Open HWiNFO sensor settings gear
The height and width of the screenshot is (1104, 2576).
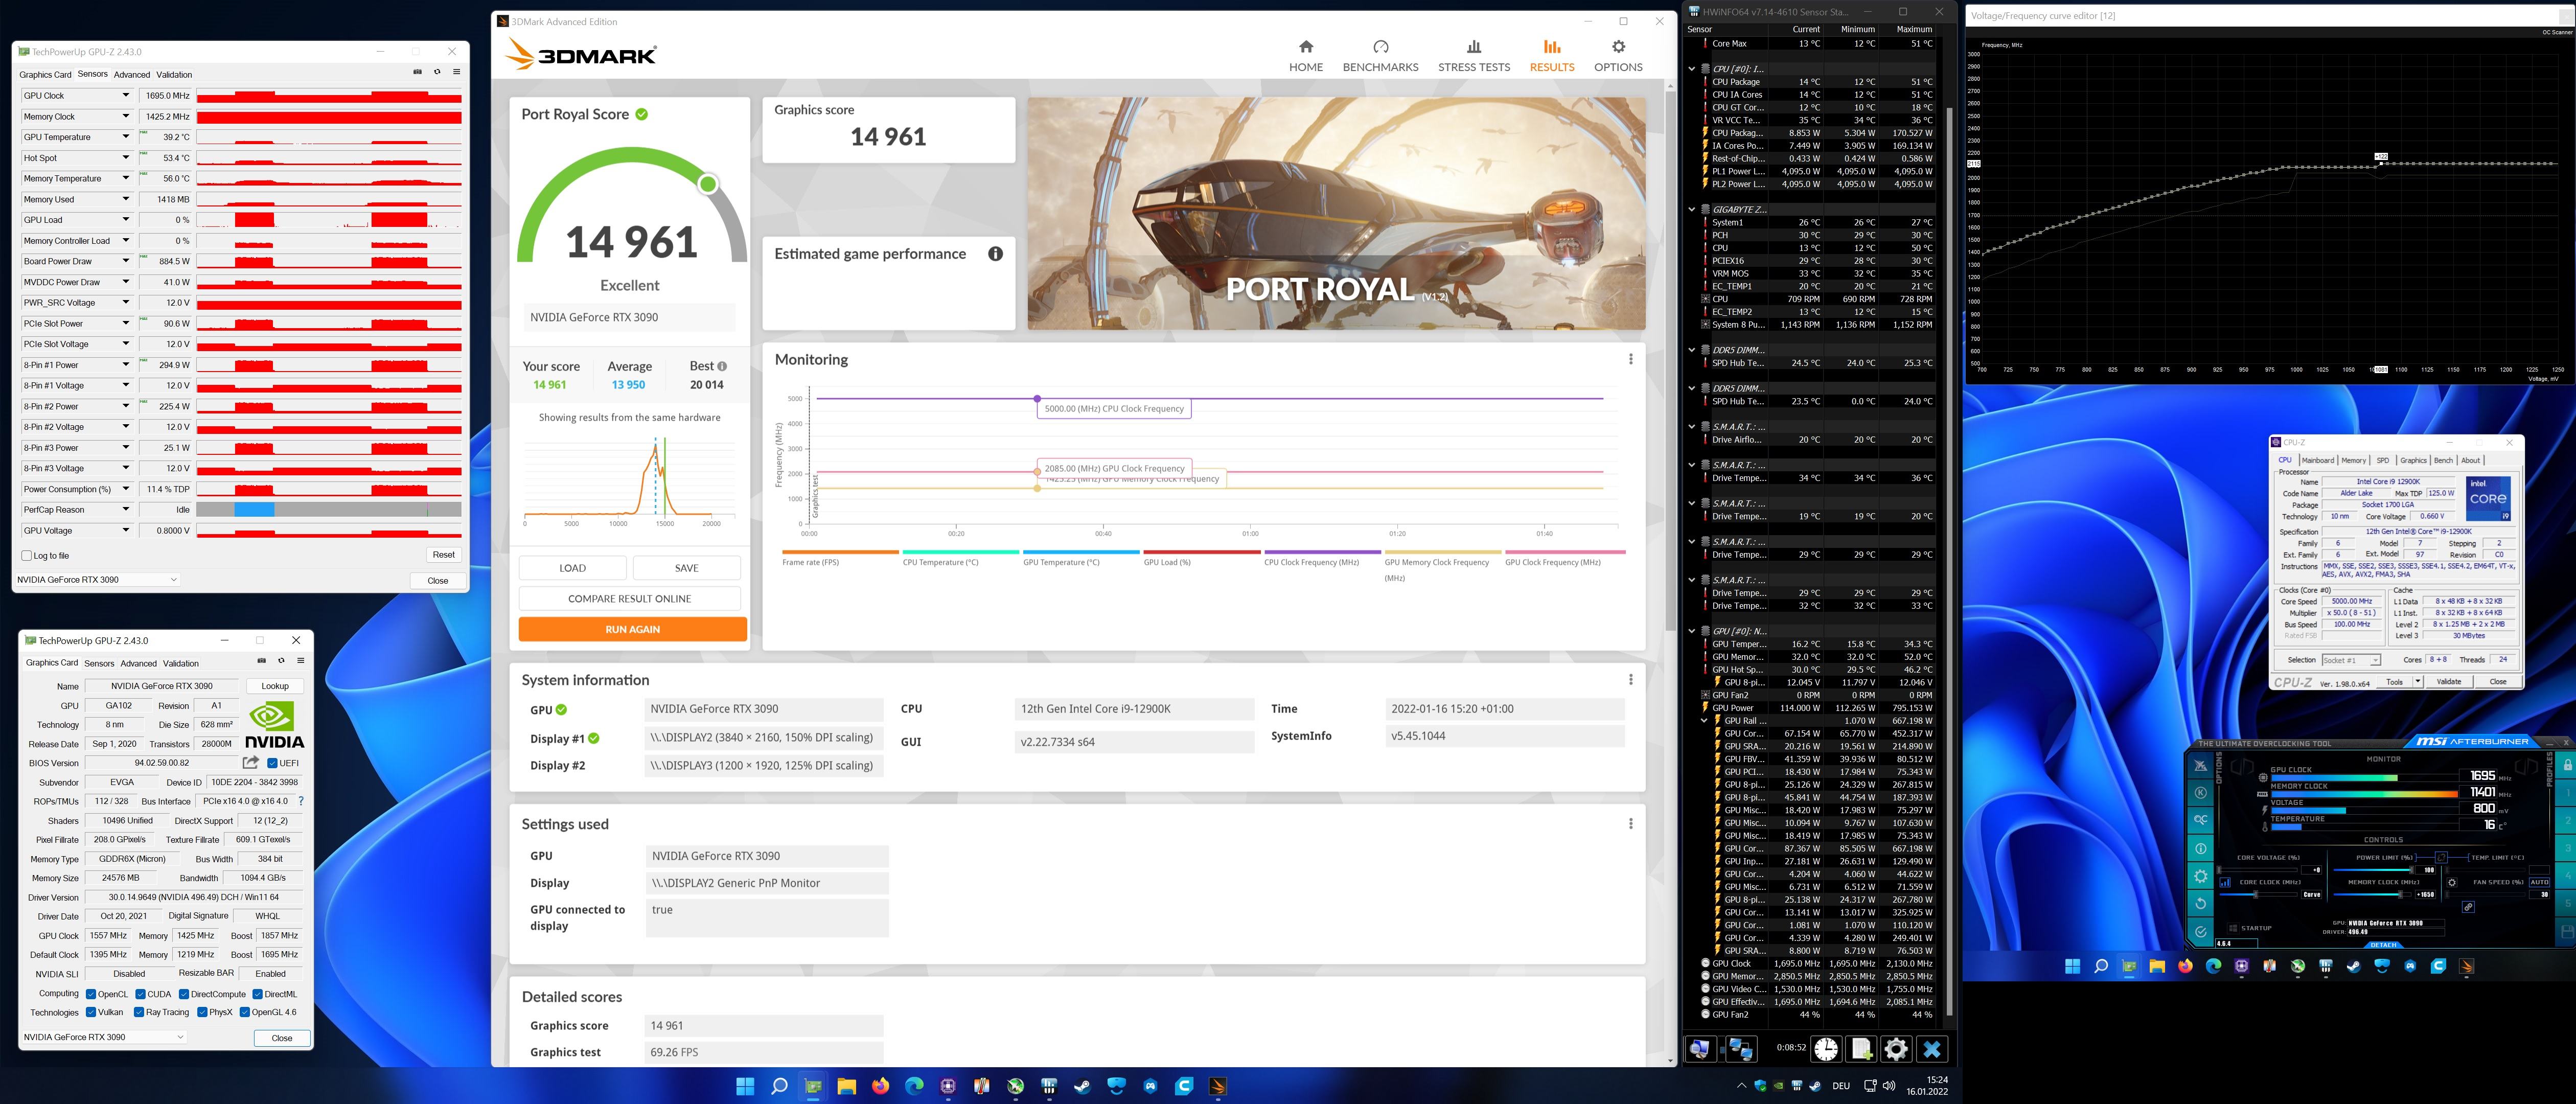pyautogui.click(x=1896, y=1049)
